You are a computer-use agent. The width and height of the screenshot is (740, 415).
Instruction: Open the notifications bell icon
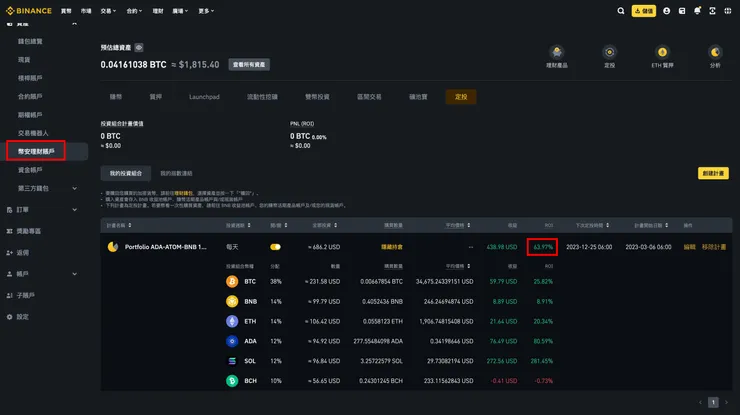point(697,11)
